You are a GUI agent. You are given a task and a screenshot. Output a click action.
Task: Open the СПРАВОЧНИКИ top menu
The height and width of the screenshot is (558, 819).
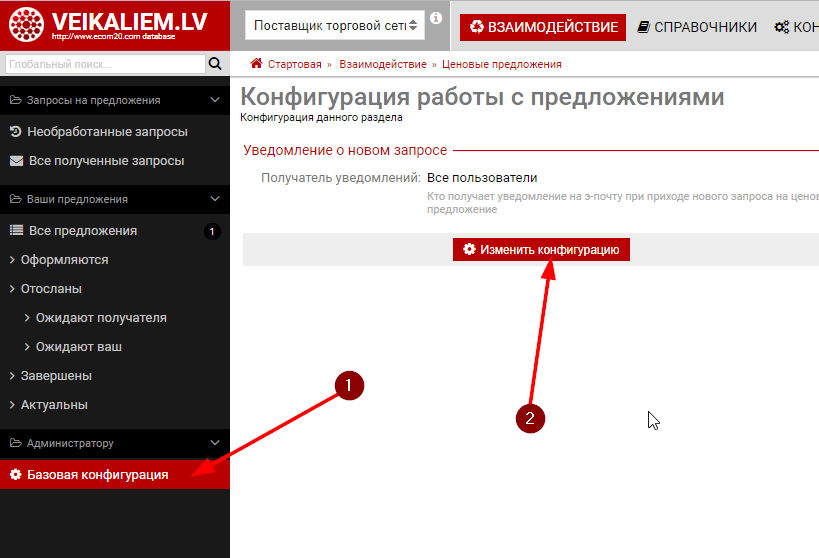[697, 27]
